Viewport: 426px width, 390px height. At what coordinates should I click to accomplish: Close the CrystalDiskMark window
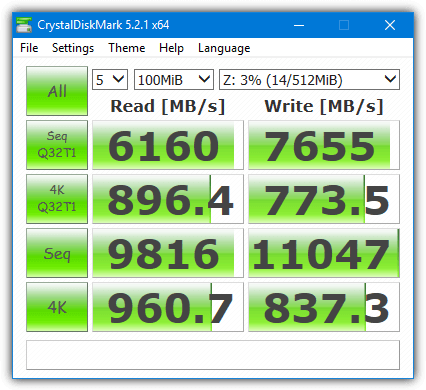[x=390, y=25]
